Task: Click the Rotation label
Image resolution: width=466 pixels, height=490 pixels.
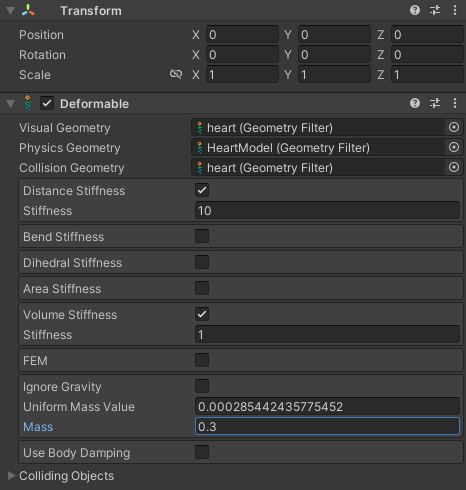Action: point(42,55)
